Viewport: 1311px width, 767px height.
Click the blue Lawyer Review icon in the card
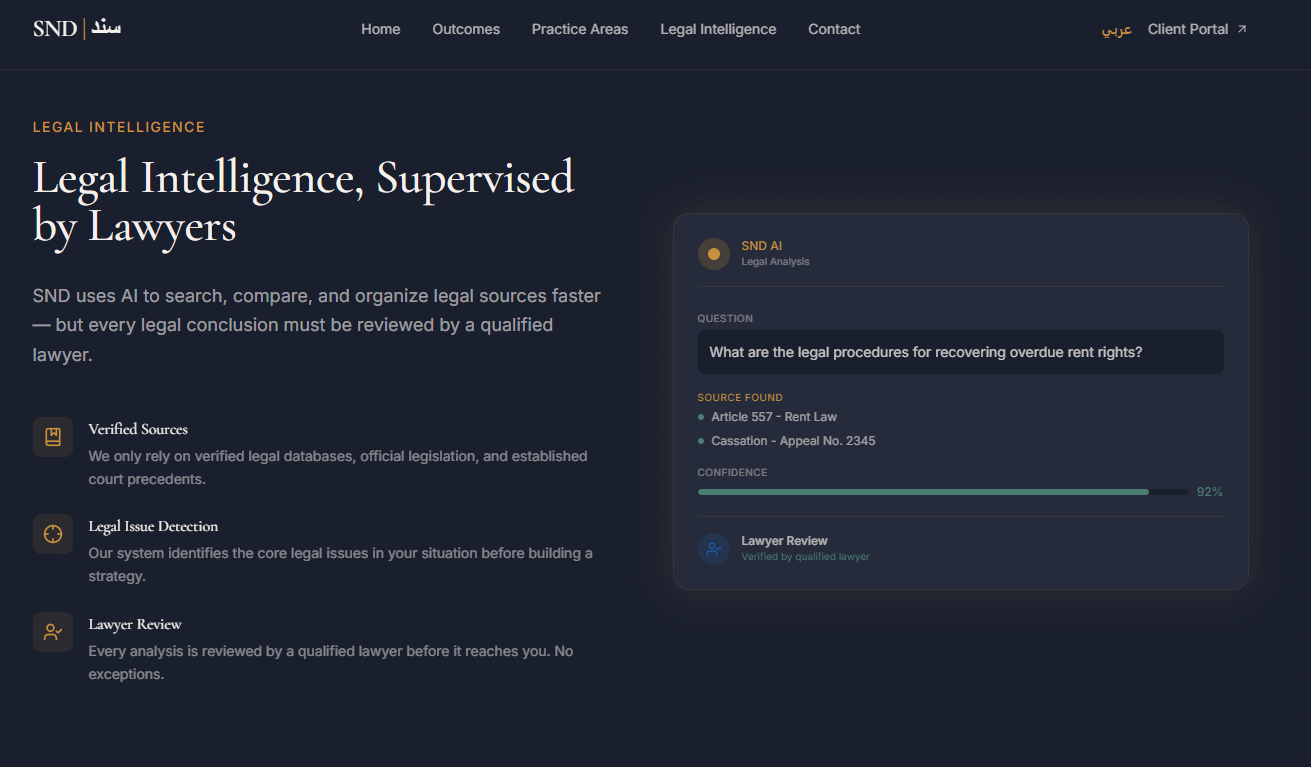[x=714, y=548]
